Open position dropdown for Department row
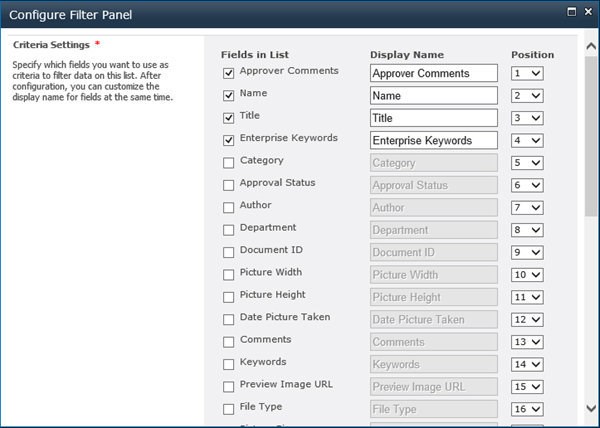This screenshot has width=600, height=428. [x=526, y=230]
